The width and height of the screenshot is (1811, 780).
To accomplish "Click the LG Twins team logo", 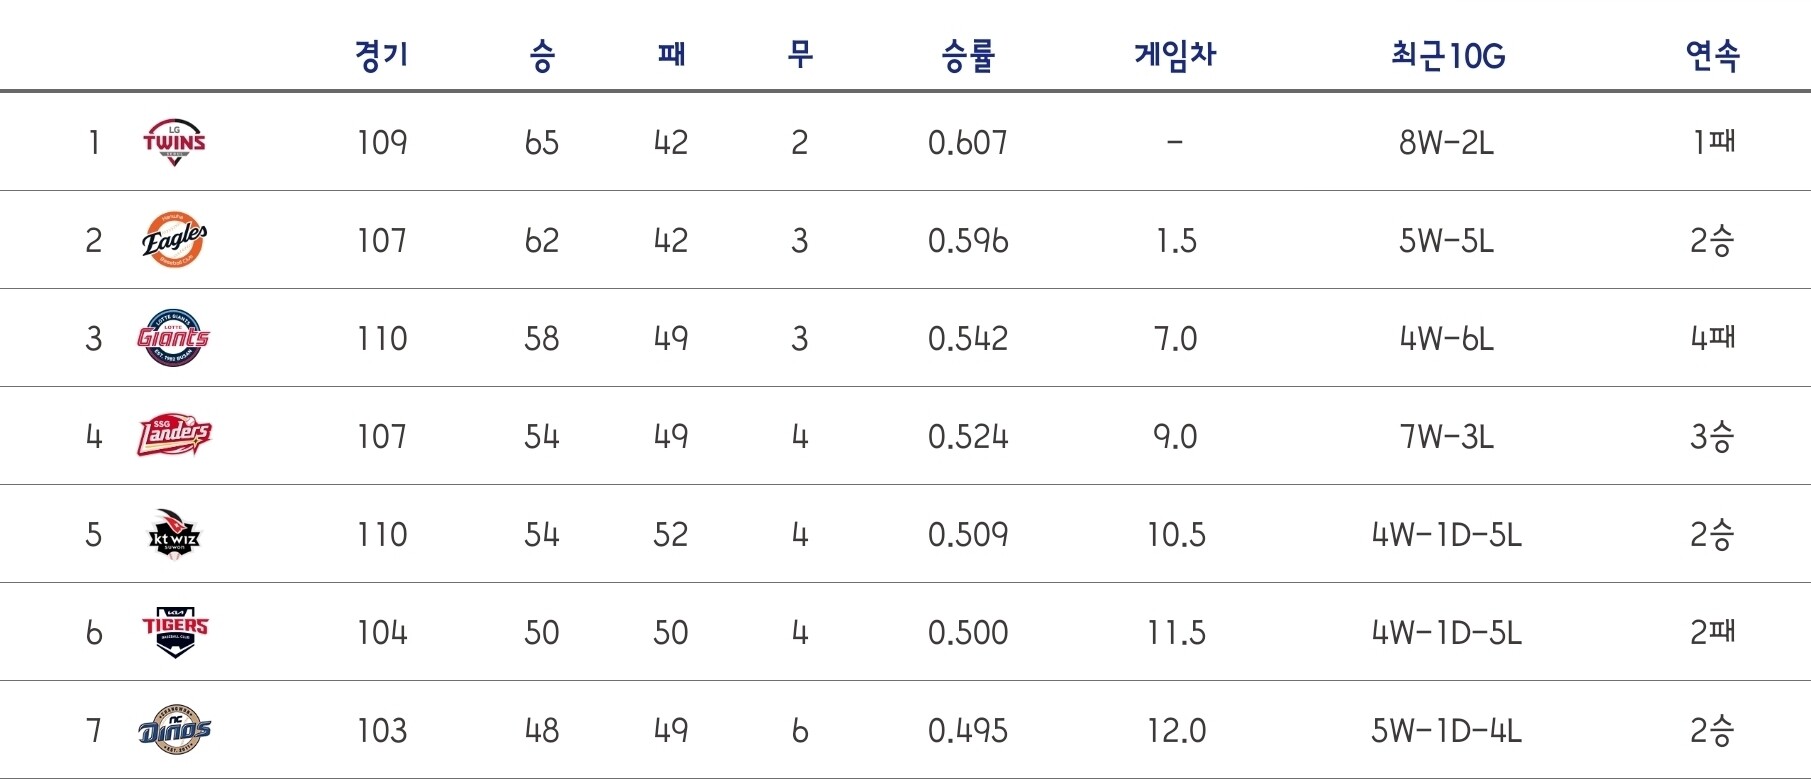I will point(174,142).
